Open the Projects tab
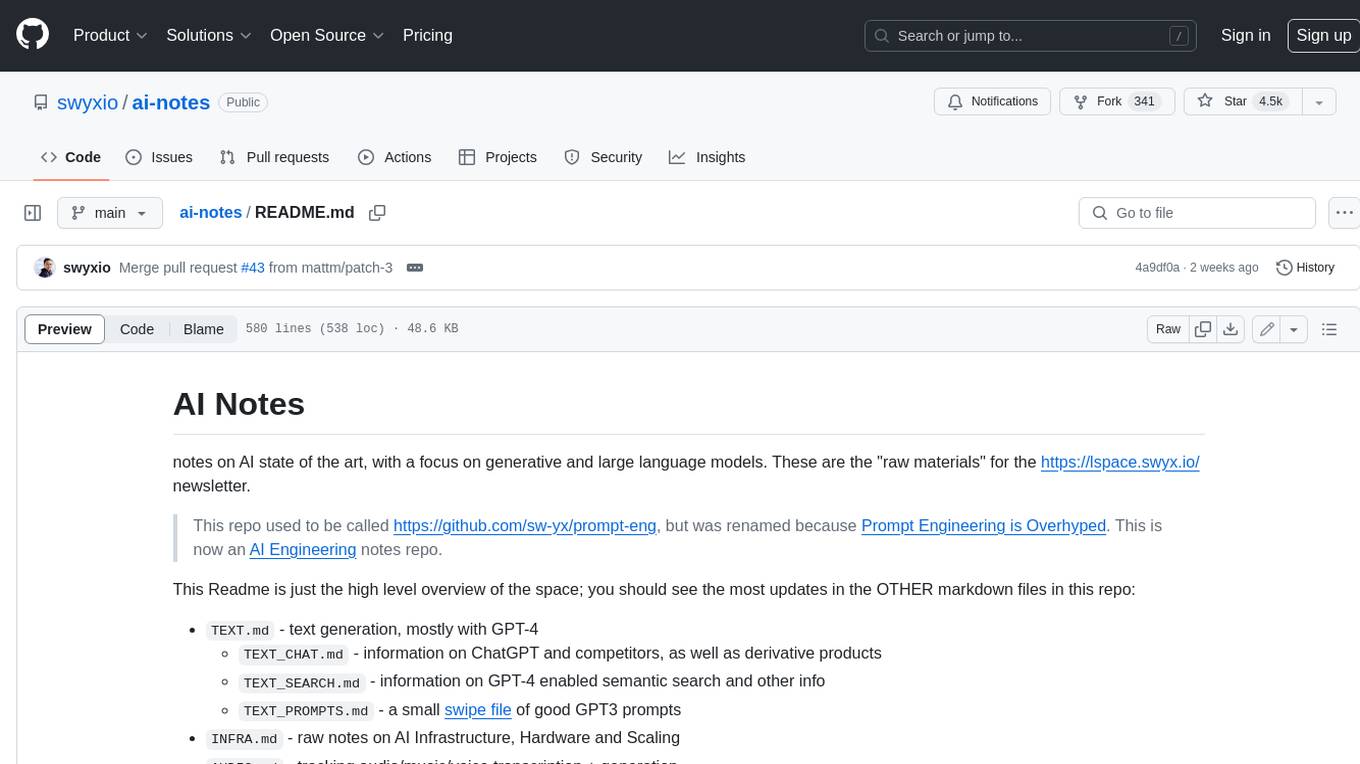The width and height of the screenshot is (1360, 764). 498,157
